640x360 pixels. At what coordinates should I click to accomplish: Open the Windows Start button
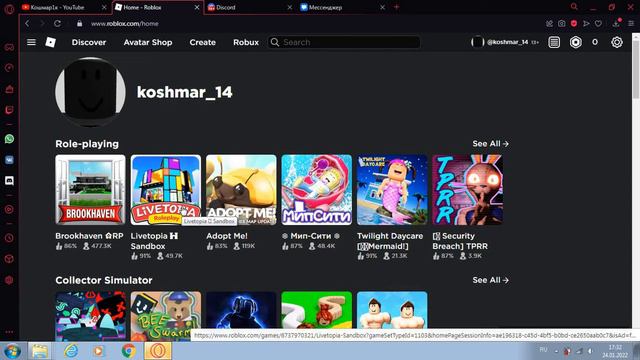pyautogui.click(x=12, y=351)
